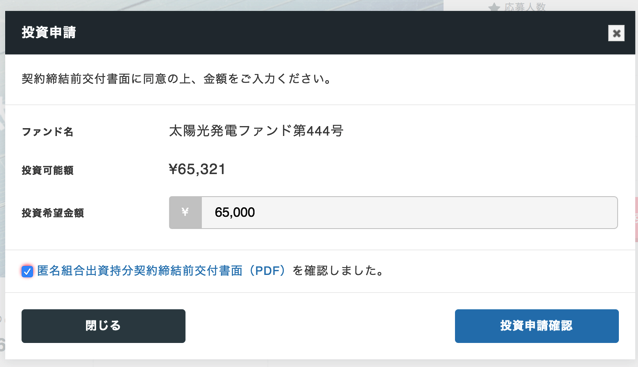
Task: Focus the 投資希望金額 input showing 65,000
Action: click(x=409, y=212)
